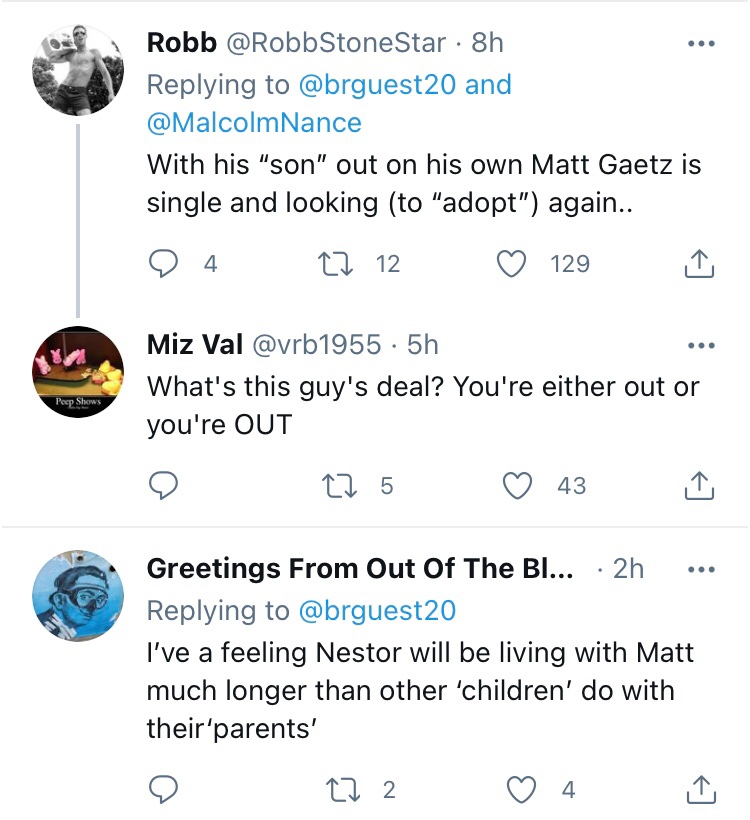Open the @MalcolmNance mention link
750x820 pixels.
click(x=254, y=123)
